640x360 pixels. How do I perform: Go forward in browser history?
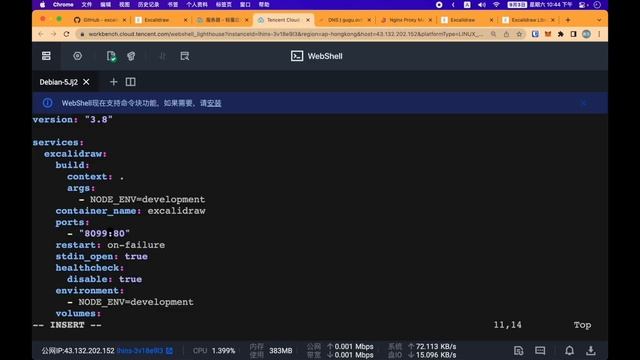pos(53,34)
